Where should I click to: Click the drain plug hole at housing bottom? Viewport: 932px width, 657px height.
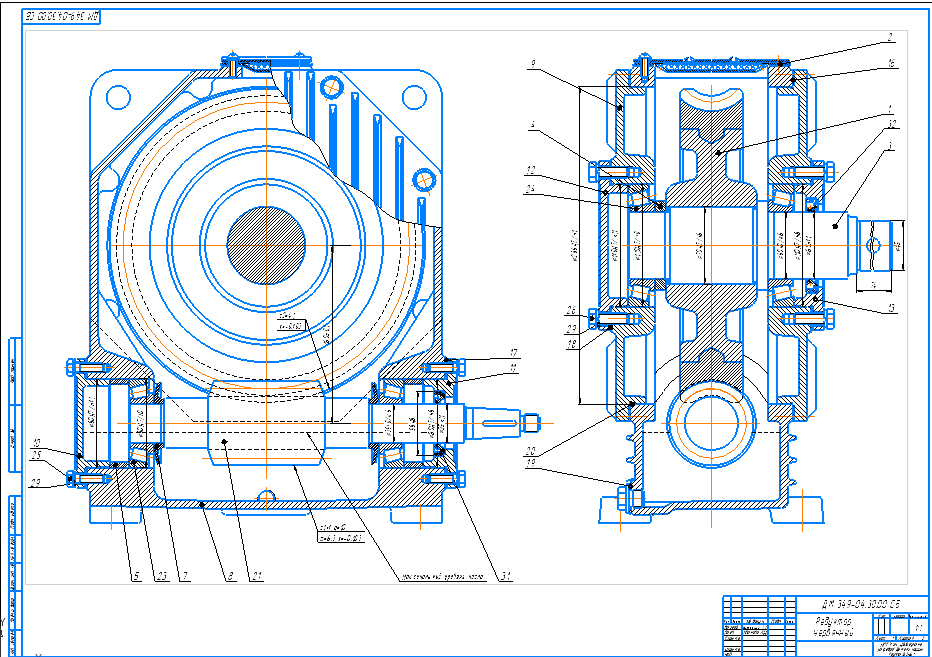coord(265,496)
